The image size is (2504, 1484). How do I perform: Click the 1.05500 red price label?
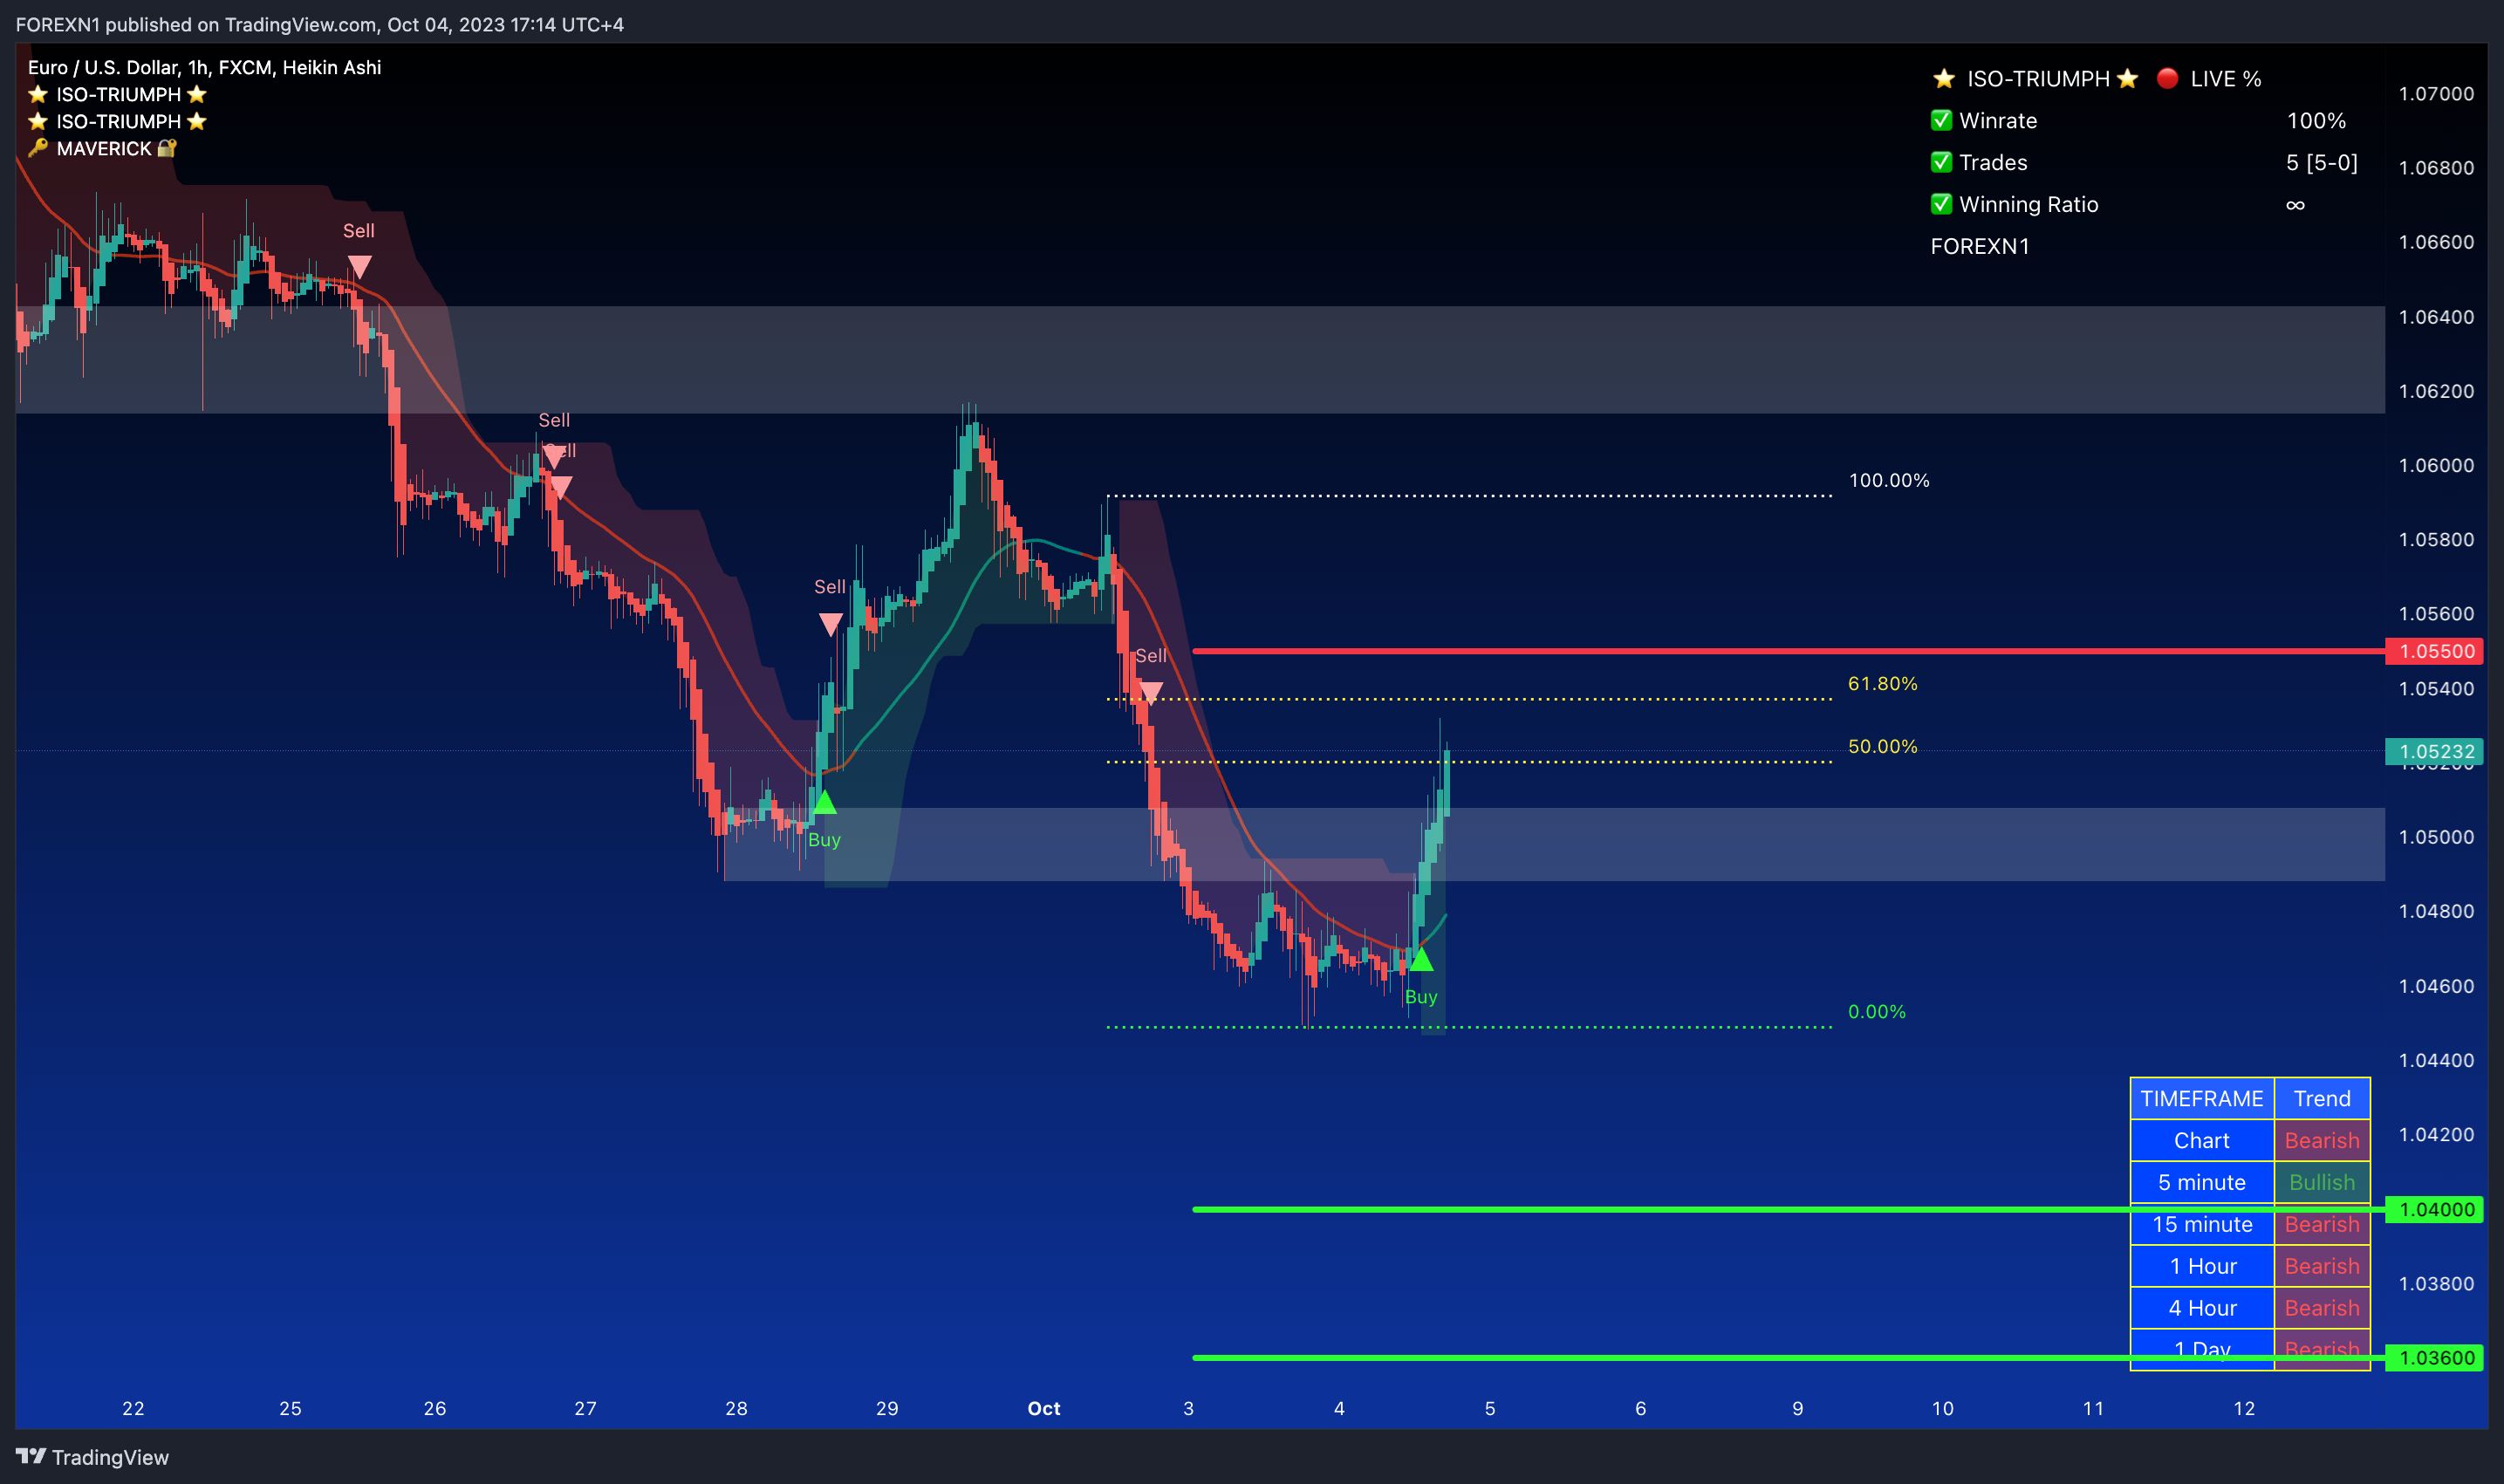click(2434, 651)
